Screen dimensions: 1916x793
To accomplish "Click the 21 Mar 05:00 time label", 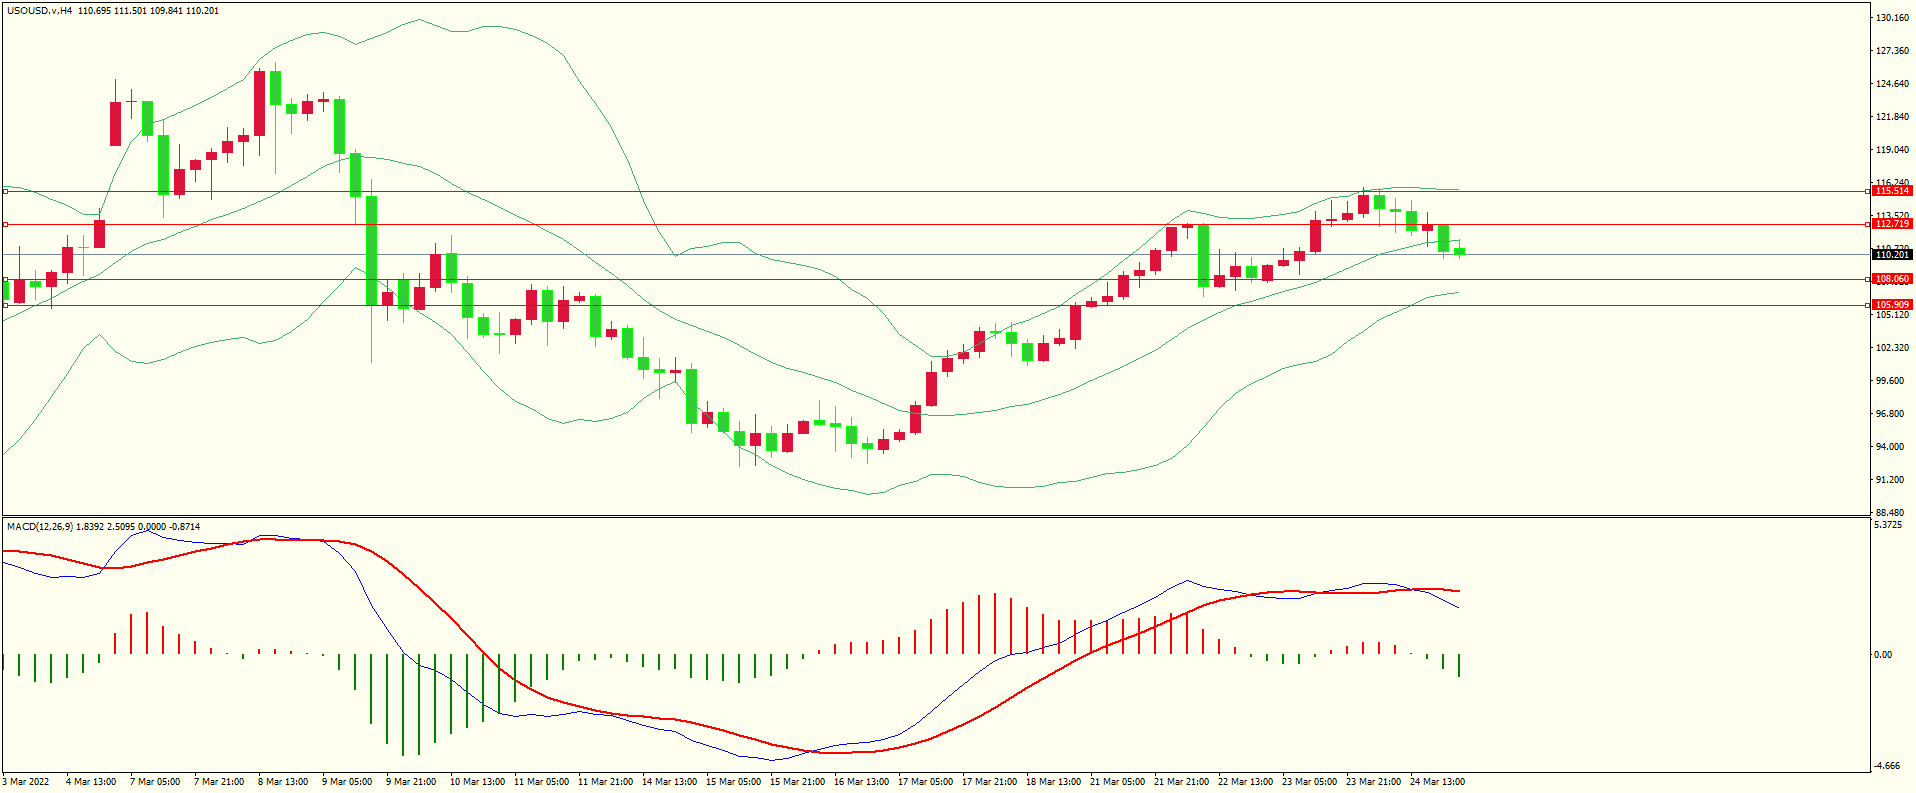I will 1117,782.
